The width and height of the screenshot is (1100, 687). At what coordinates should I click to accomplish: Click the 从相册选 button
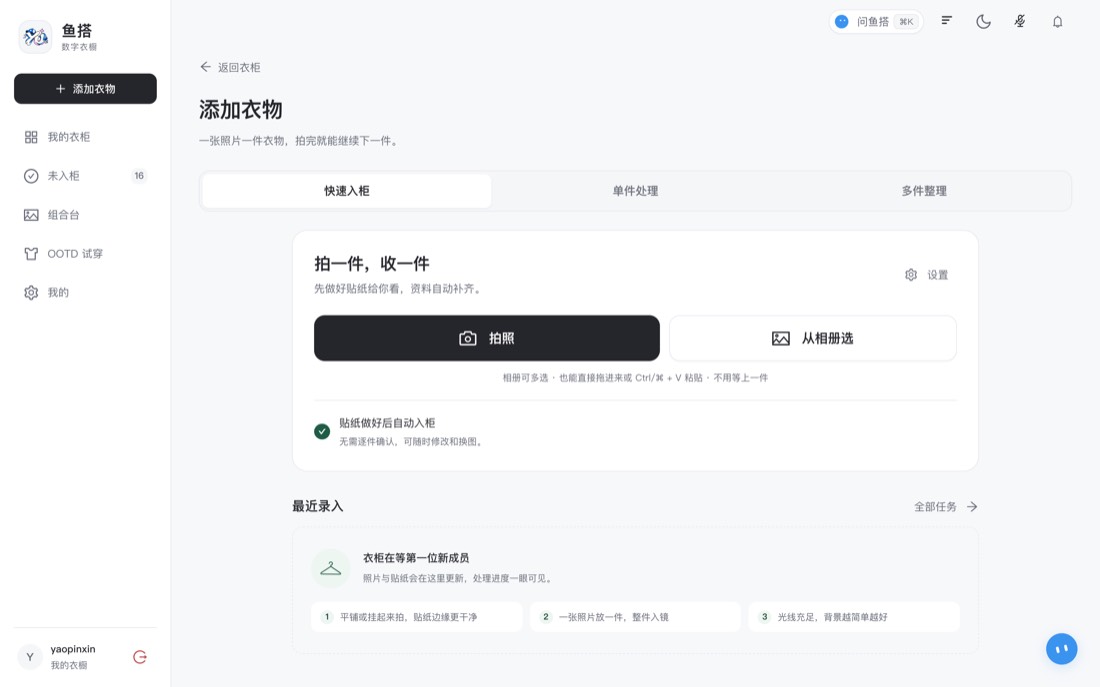point(813,338)
